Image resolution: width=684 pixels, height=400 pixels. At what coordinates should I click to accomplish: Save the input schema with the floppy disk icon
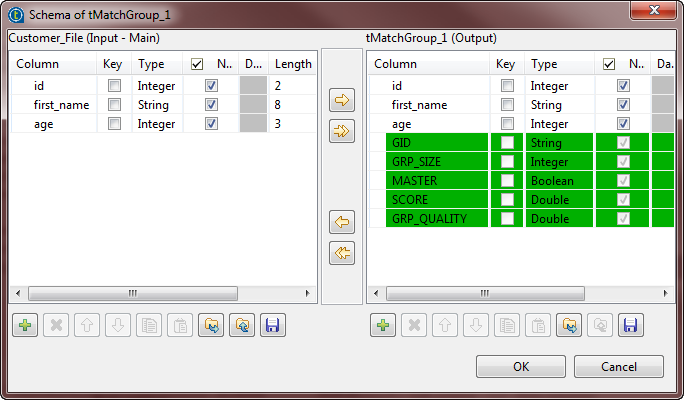pos(270,325)
